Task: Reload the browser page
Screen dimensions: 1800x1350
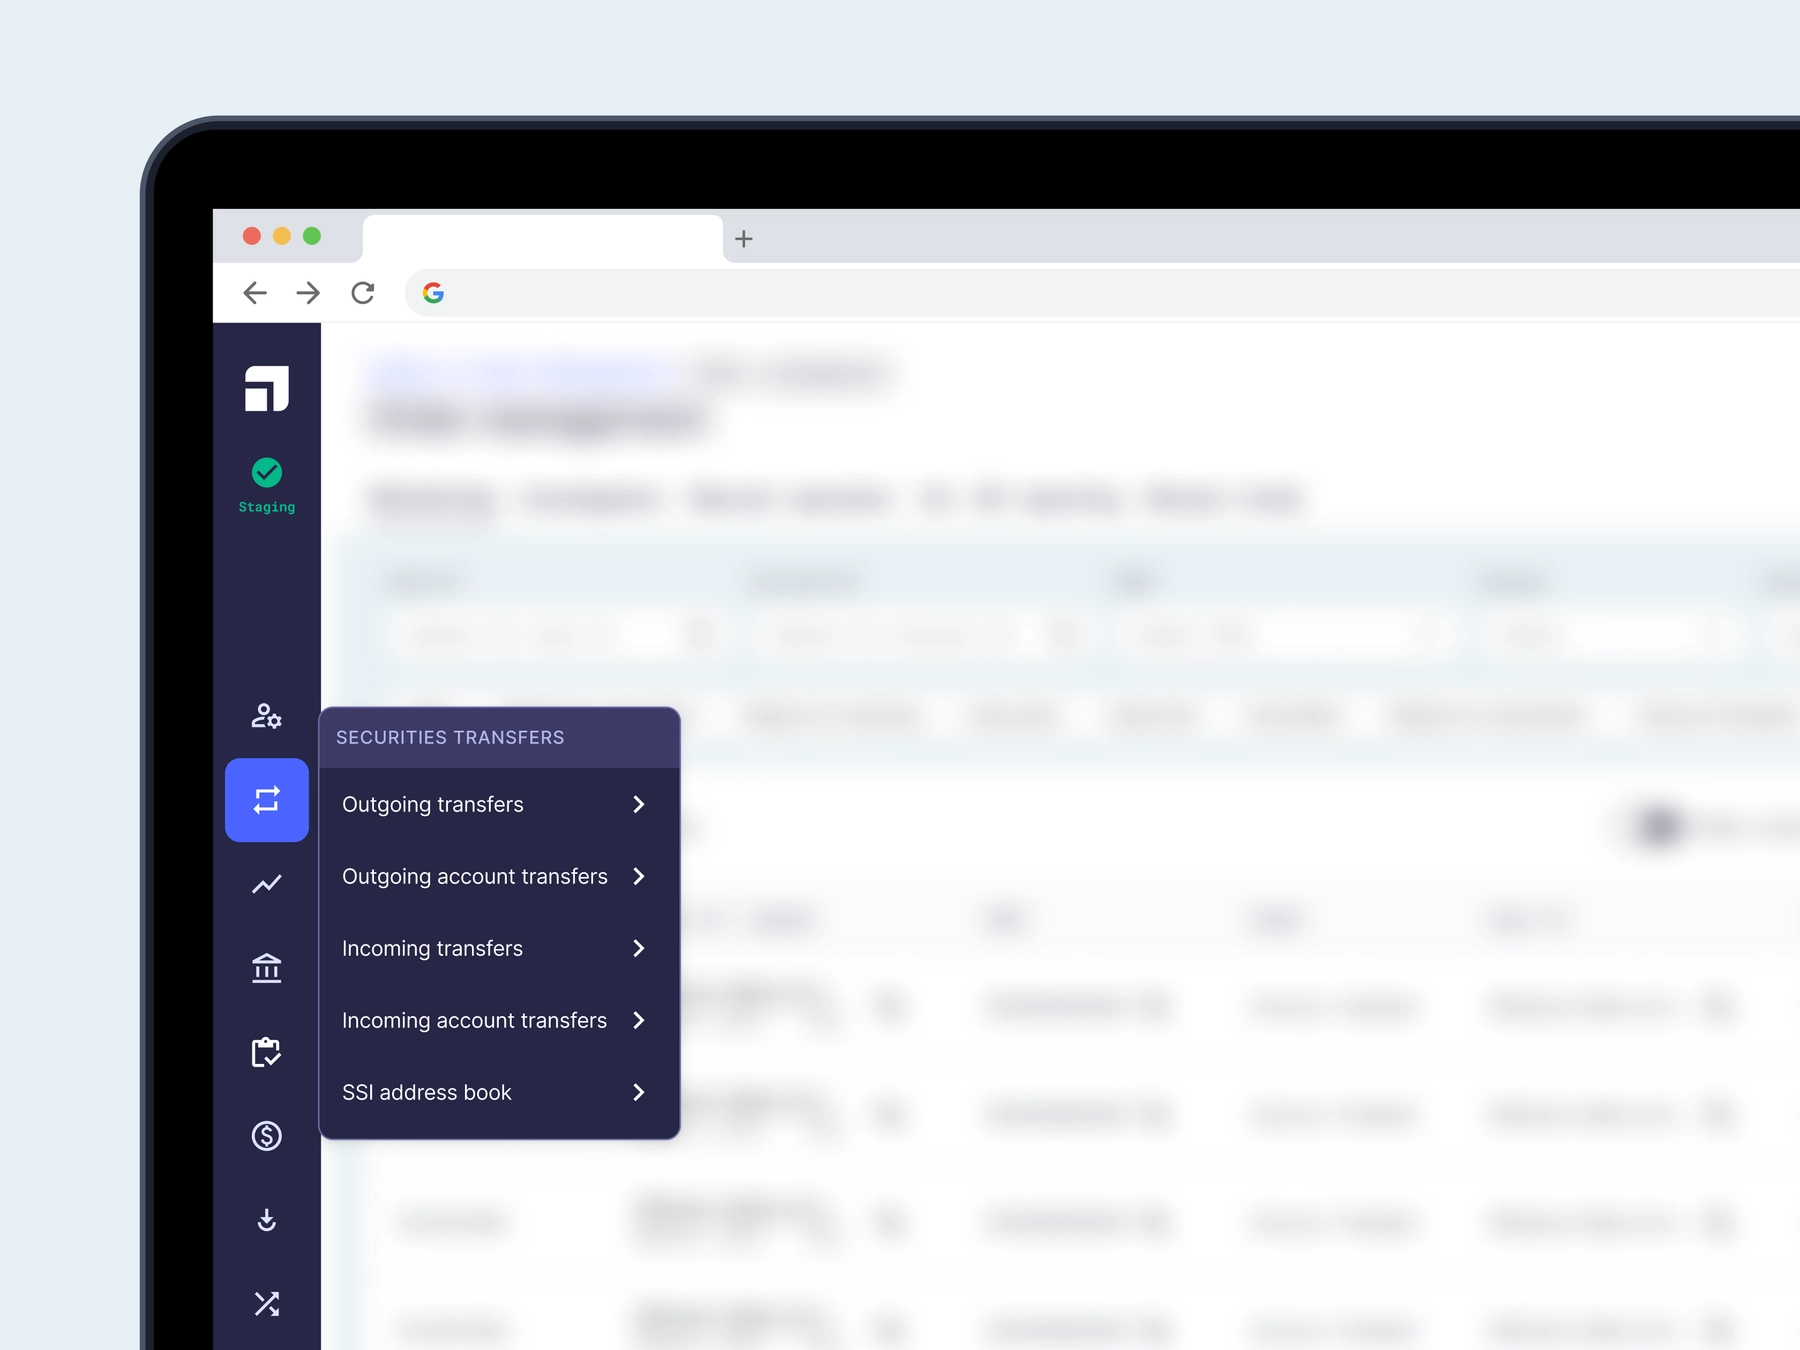Action: click(363, 293)
